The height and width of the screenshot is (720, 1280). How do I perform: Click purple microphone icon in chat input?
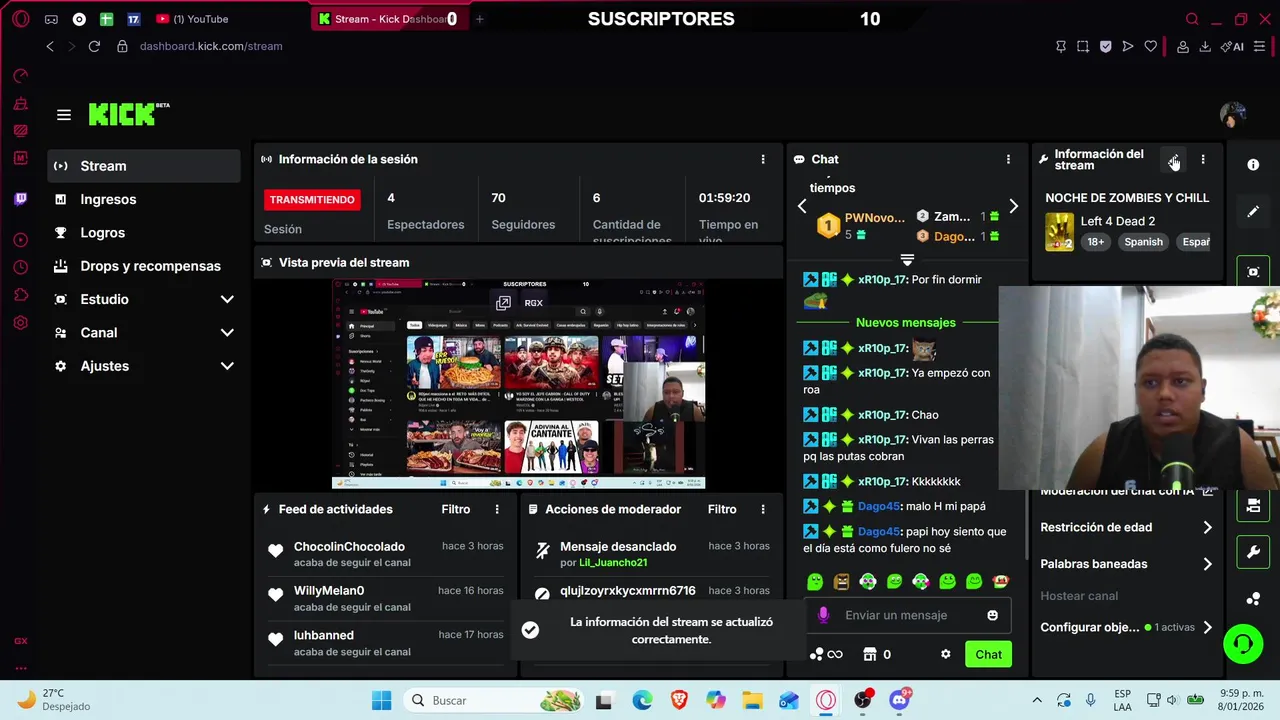point(823,615)
